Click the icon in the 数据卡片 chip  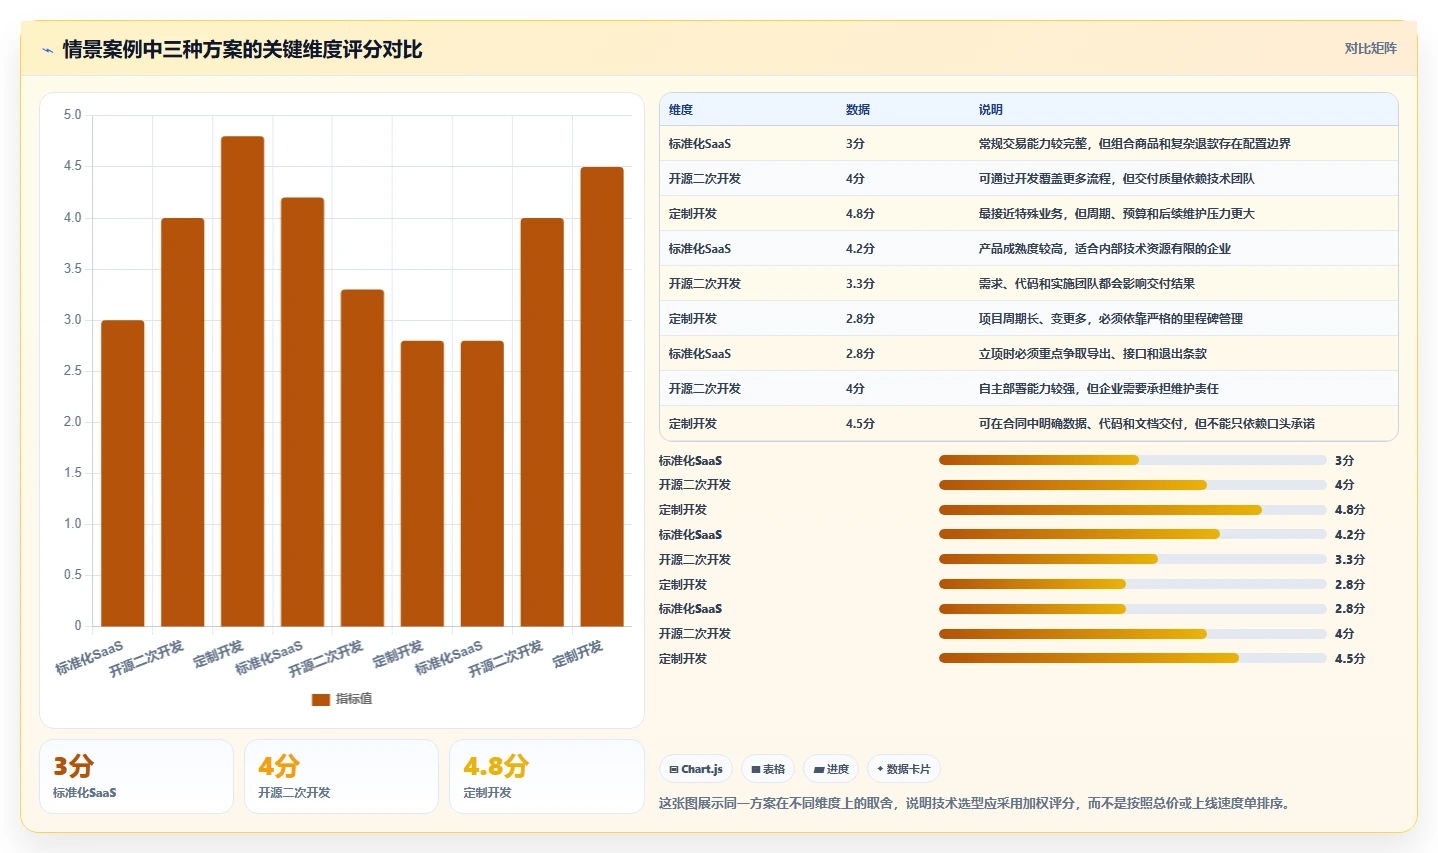[880, 769]
